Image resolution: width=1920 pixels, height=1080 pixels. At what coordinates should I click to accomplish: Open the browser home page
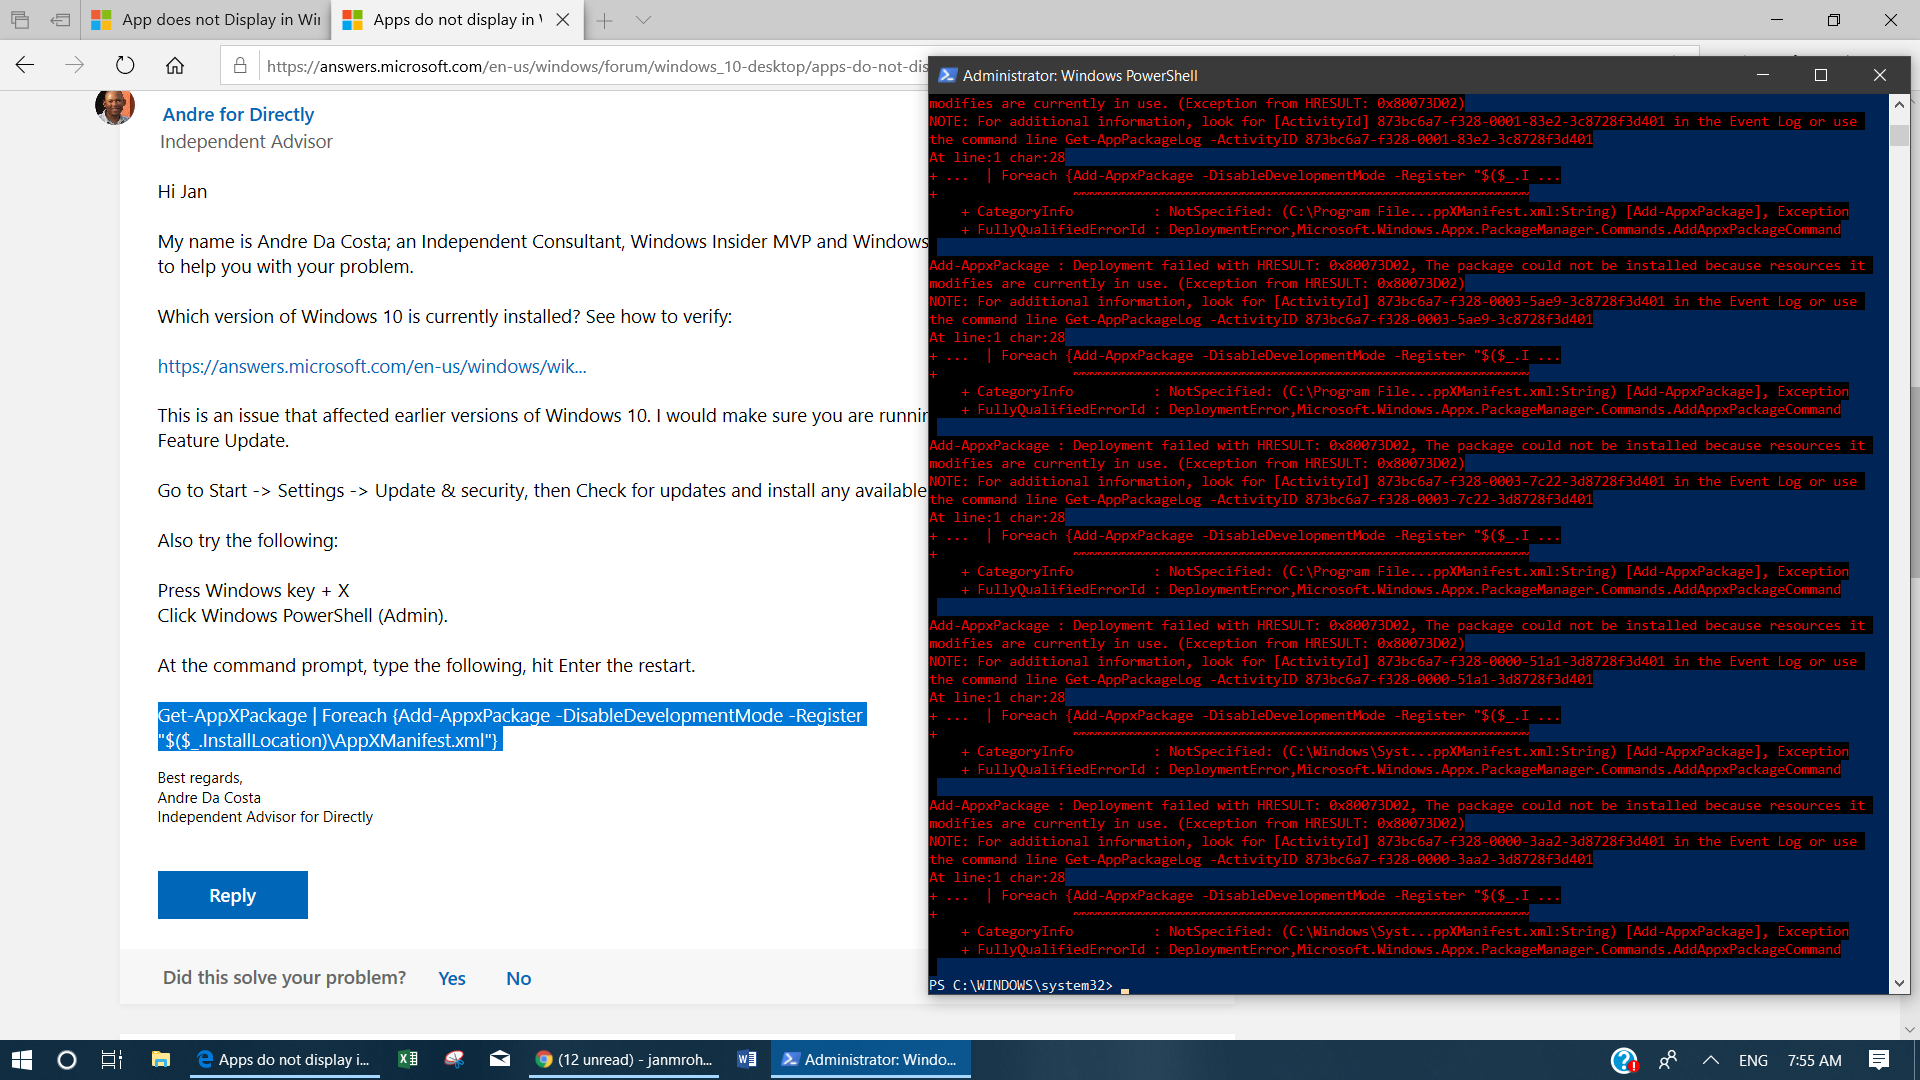[175, 65]
